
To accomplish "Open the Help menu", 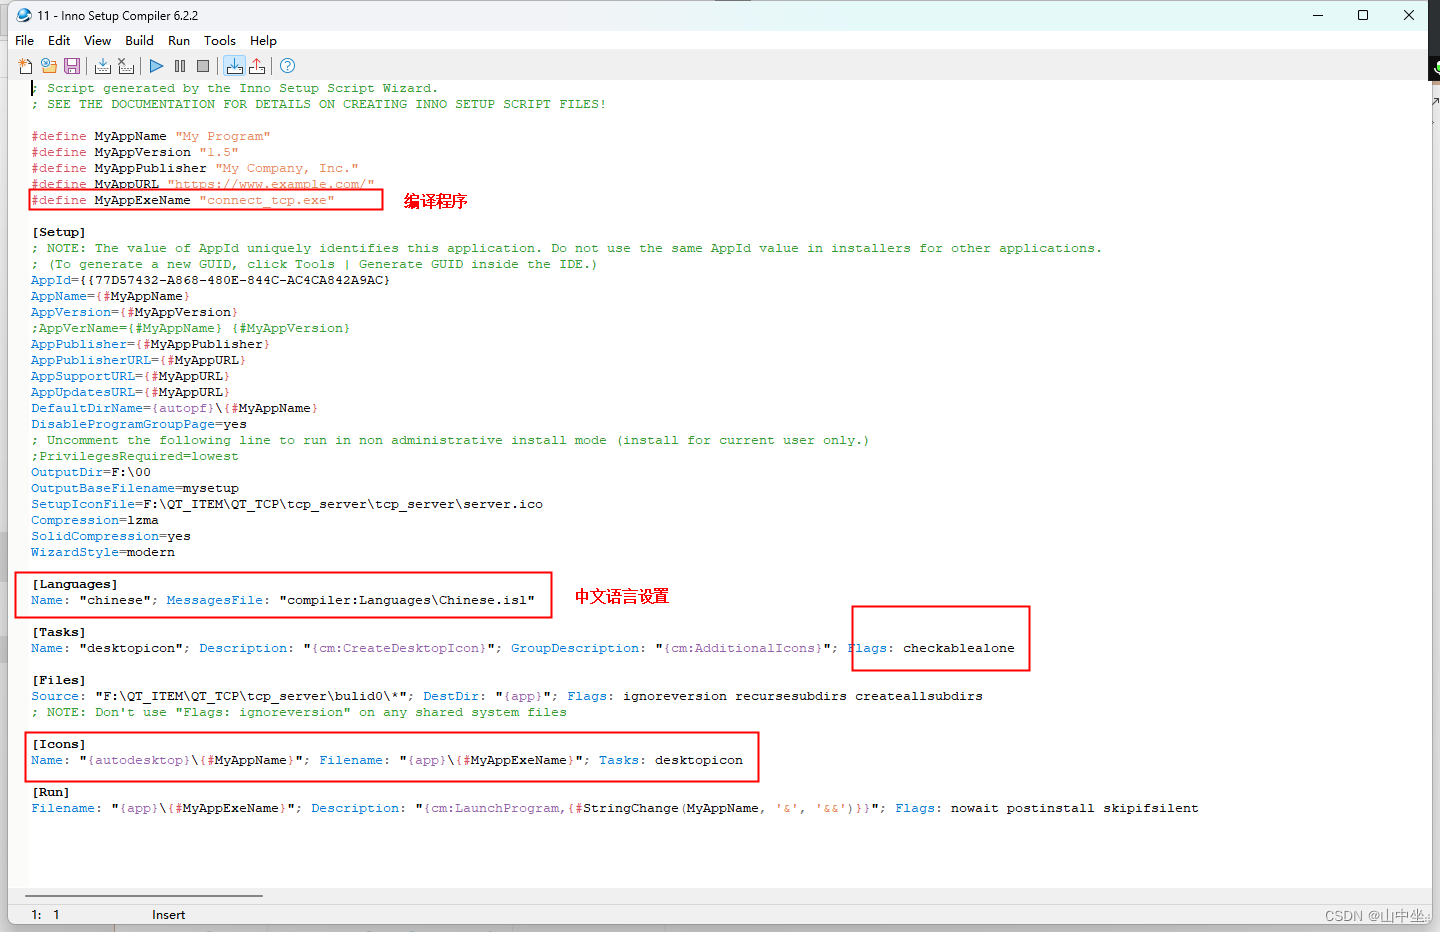I will click(x=263, y=40).
